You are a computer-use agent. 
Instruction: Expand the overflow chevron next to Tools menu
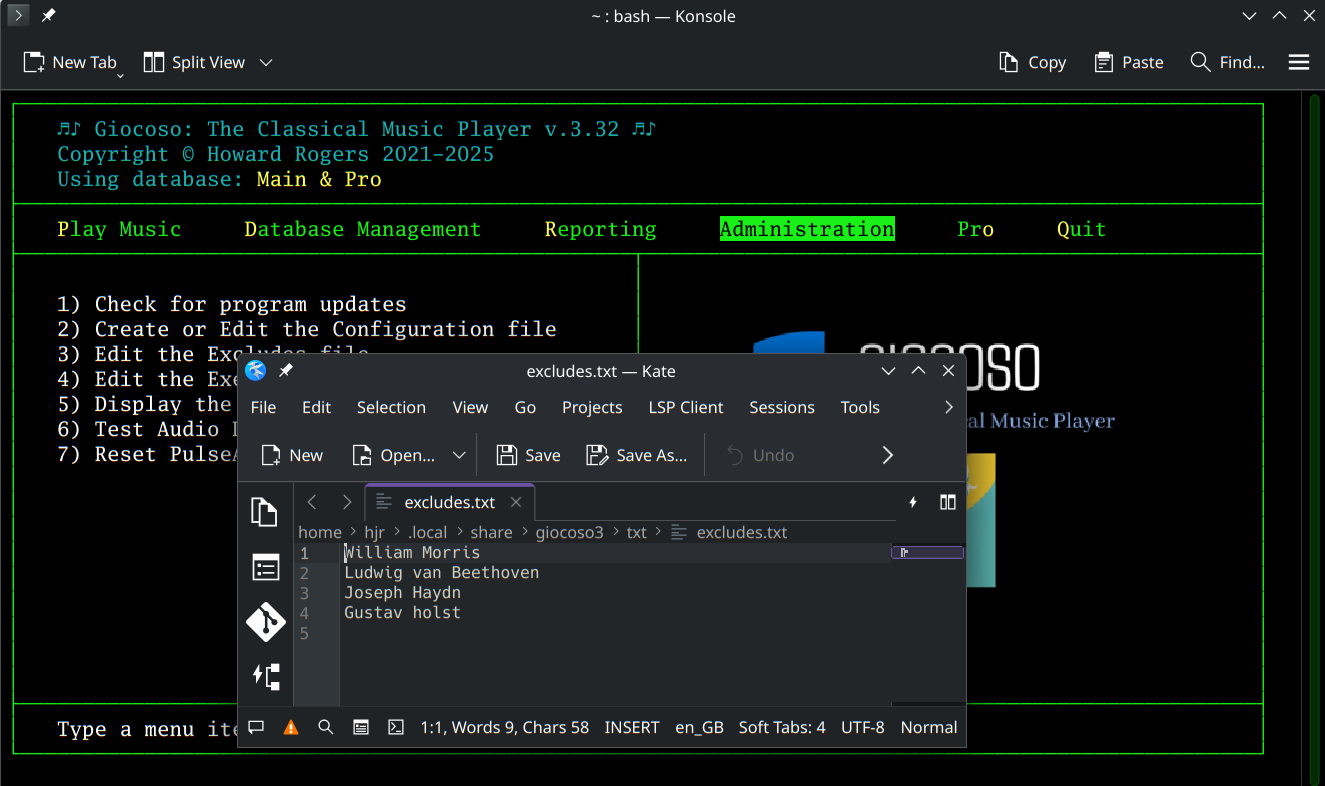tap(948, 407)
